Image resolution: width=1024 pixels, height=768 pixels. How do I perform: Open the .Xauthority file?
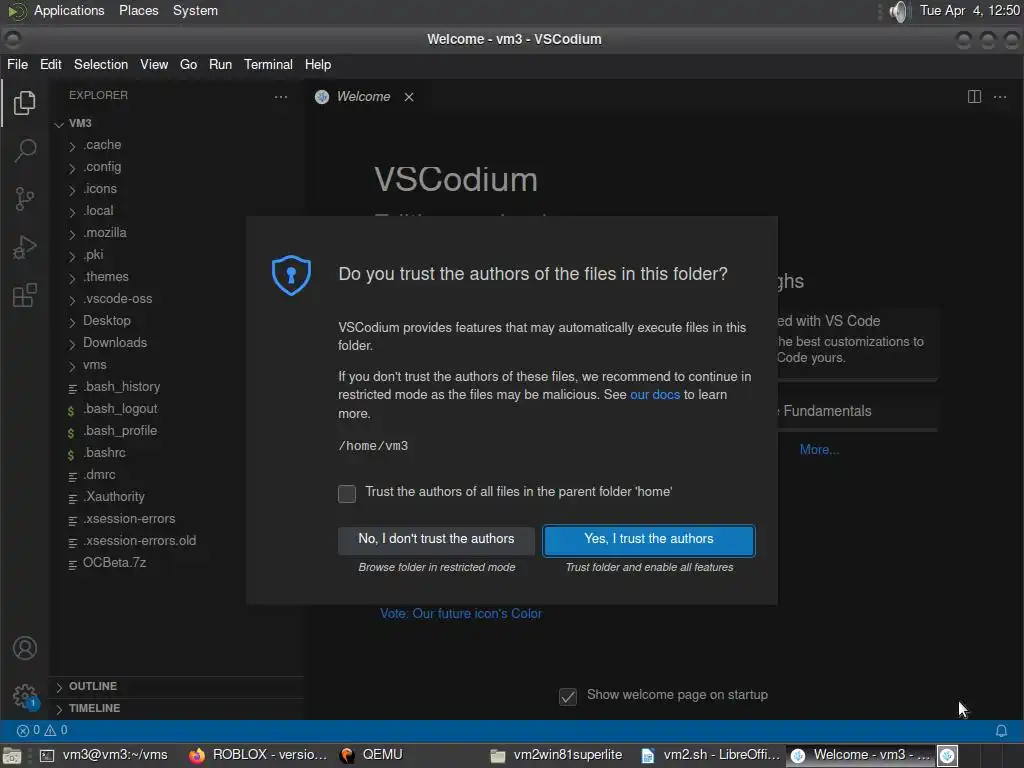point(114,497)
